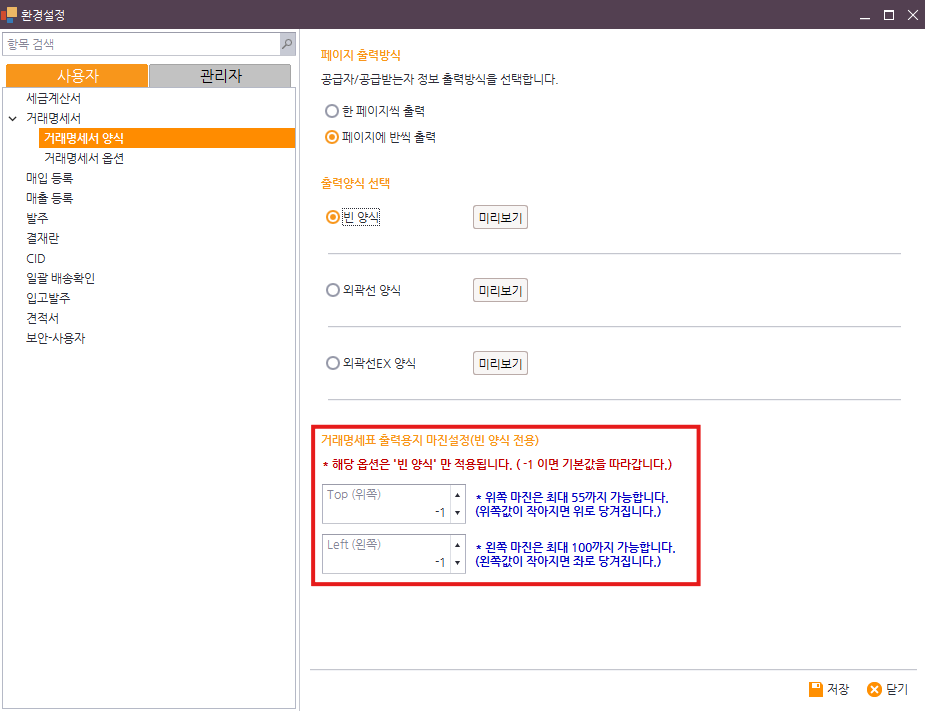Choose the 외곽선 양식 radio button
The image size is (925, 711).
pos(333,290)
